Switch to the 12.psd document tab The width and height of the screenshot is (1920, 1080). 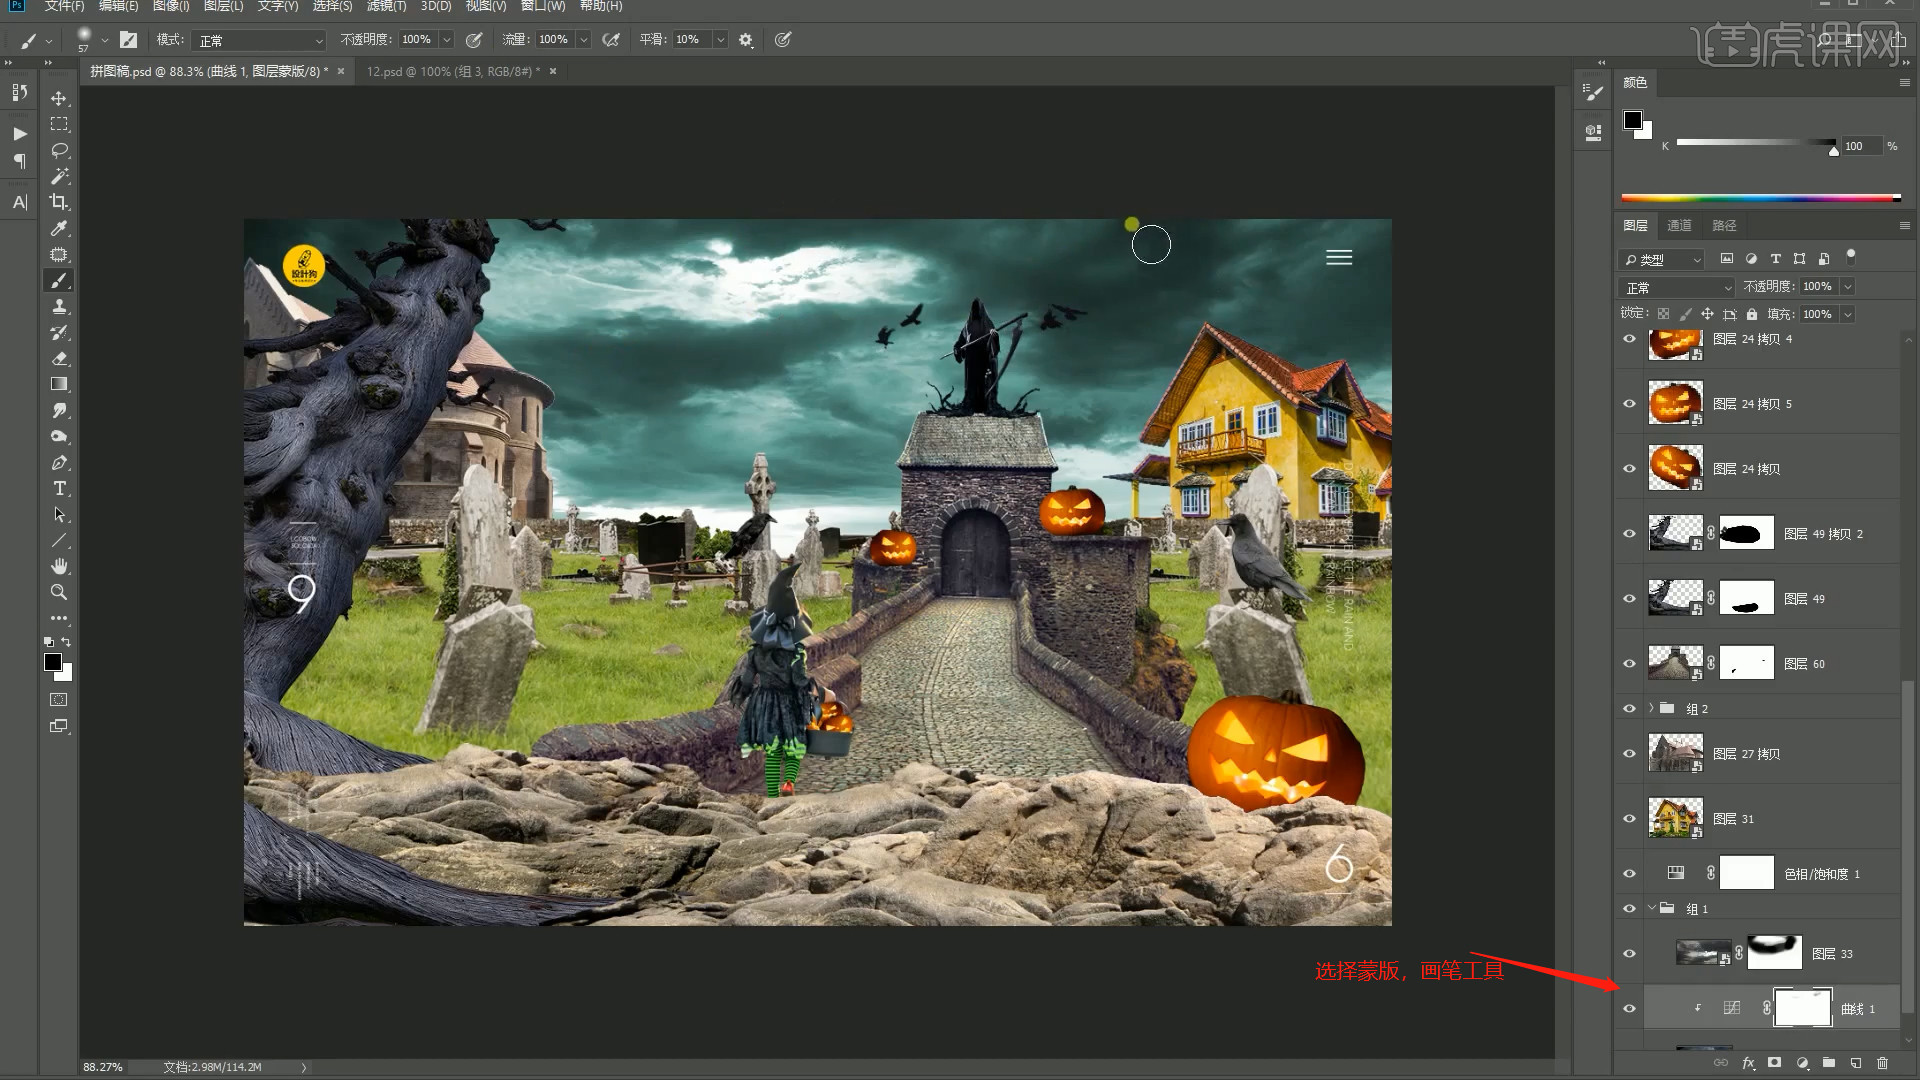(x=452, y=72)
